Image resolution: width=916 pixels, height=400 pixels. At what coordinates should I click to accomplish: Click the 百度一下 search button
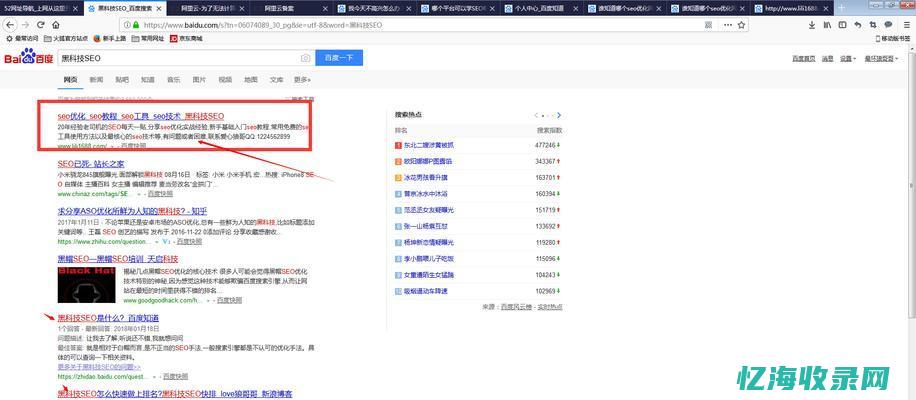click(x=339, y=58)
